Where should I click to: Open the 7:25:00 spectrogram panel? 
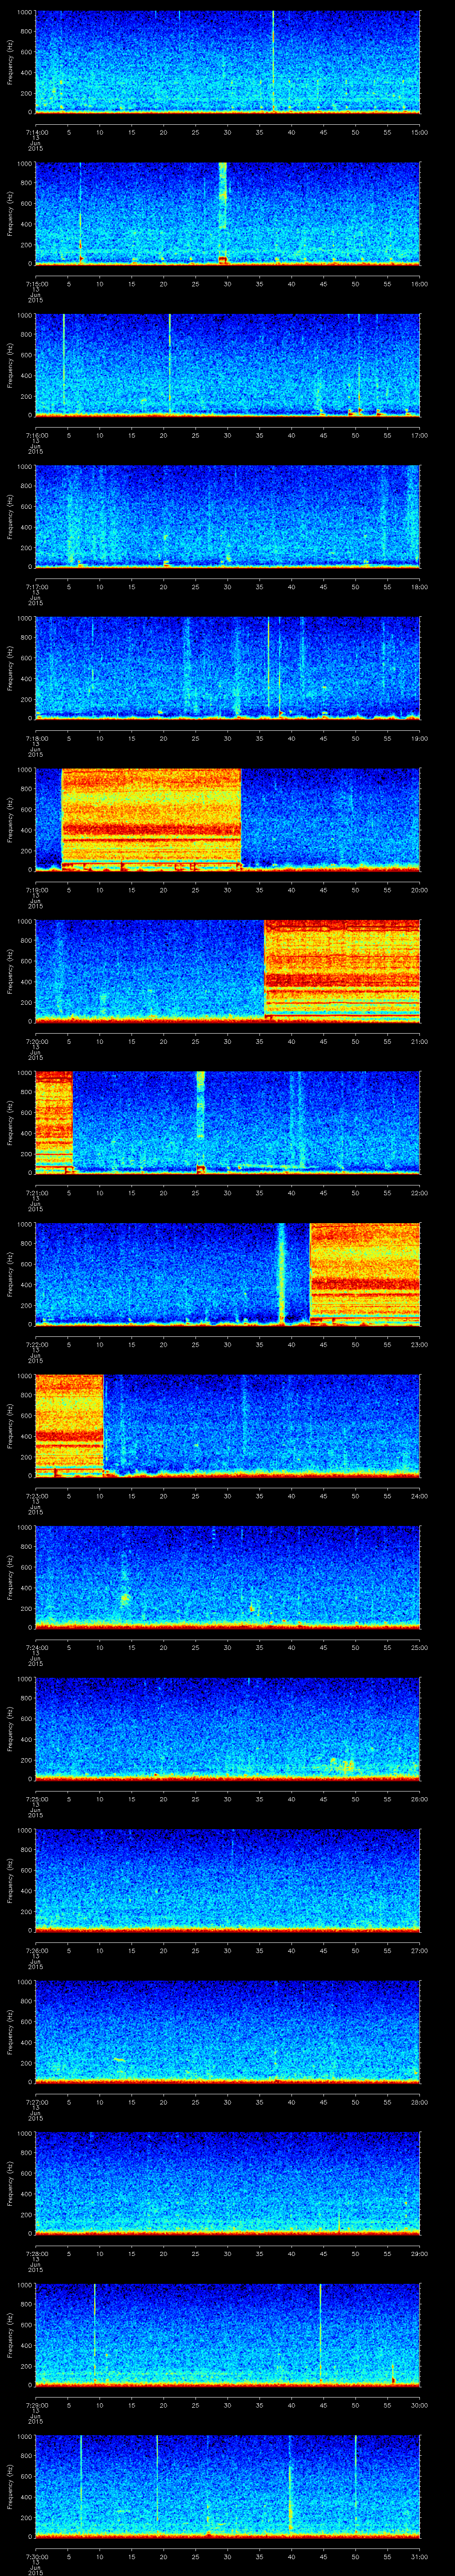[227, 1728]
